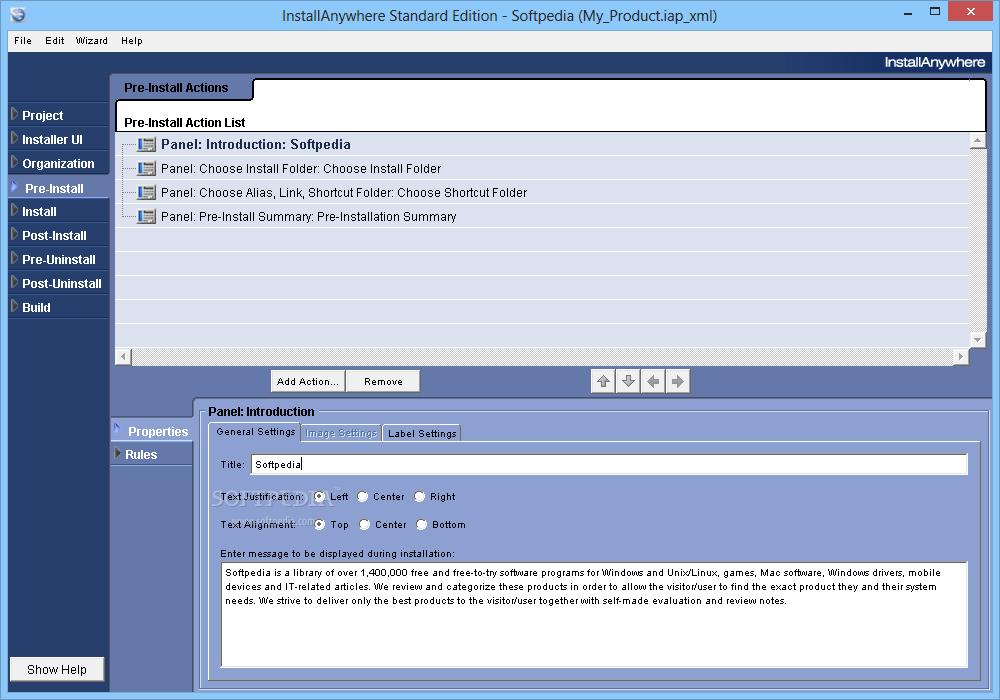1000x700 pixels.
Task: Click the panel icon beside Pre-Installation Summary
Action: [x=146, y=217]
